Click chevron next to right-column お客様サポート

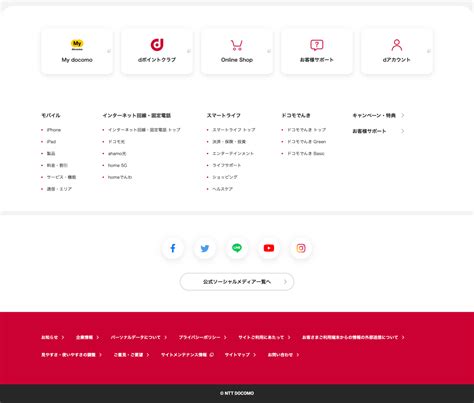(x=403, y=131)
